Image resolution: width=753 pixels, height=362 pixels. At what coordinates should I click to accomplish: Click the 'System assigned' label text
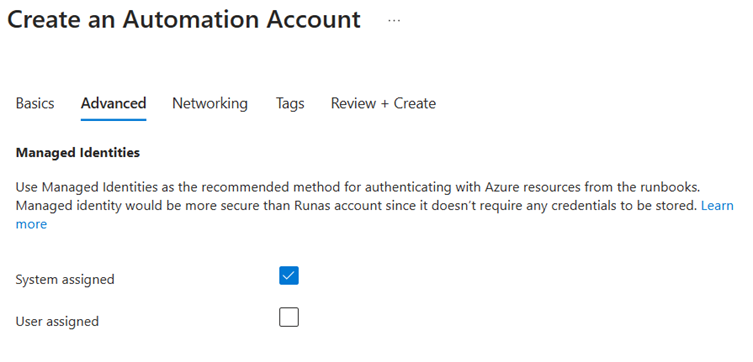(65, 279)
